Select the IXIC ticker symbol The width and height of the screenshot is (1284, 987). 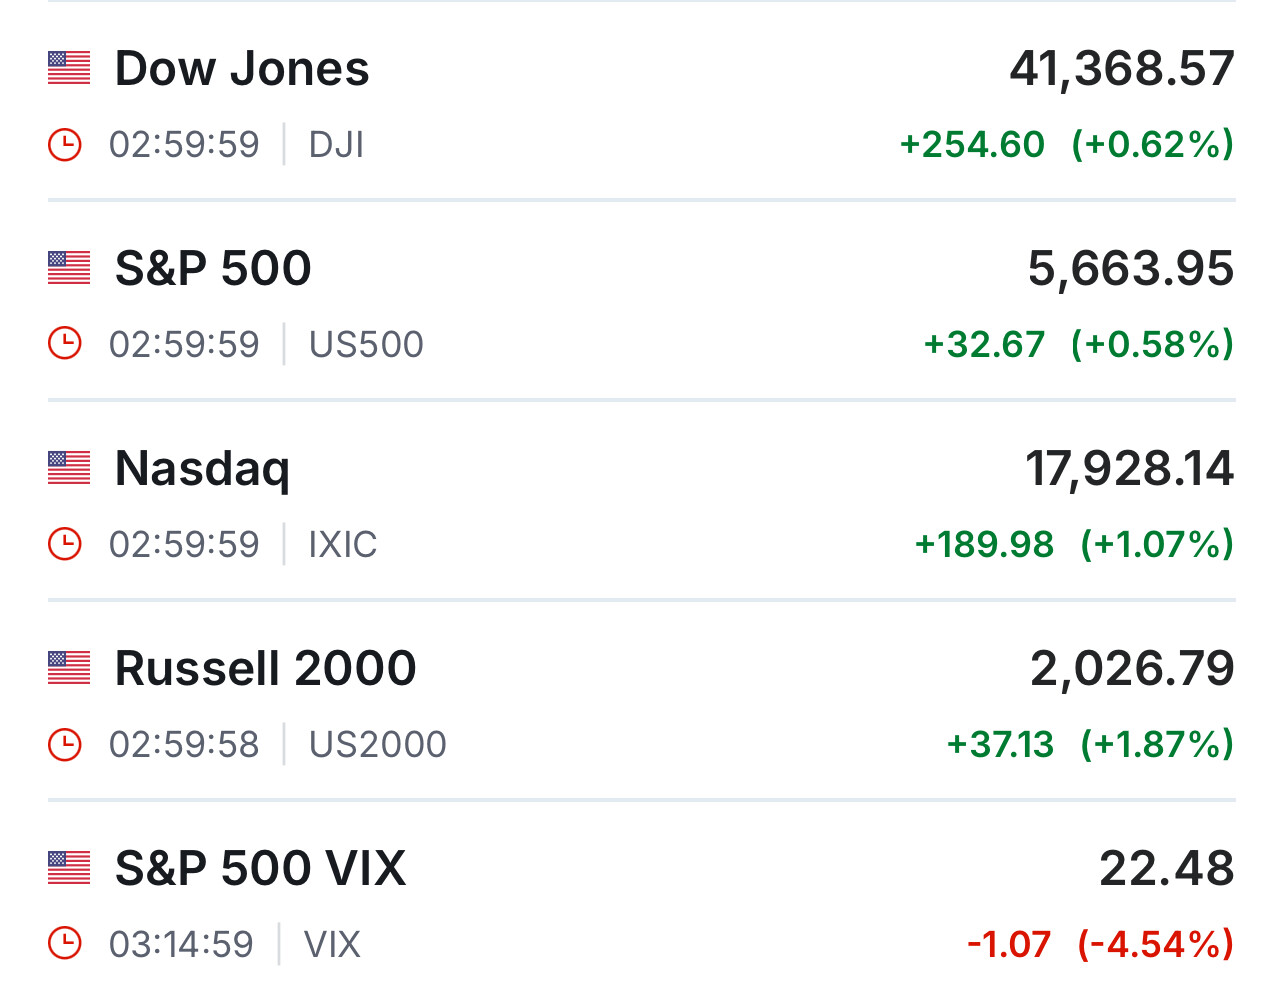tap(342, 545)
